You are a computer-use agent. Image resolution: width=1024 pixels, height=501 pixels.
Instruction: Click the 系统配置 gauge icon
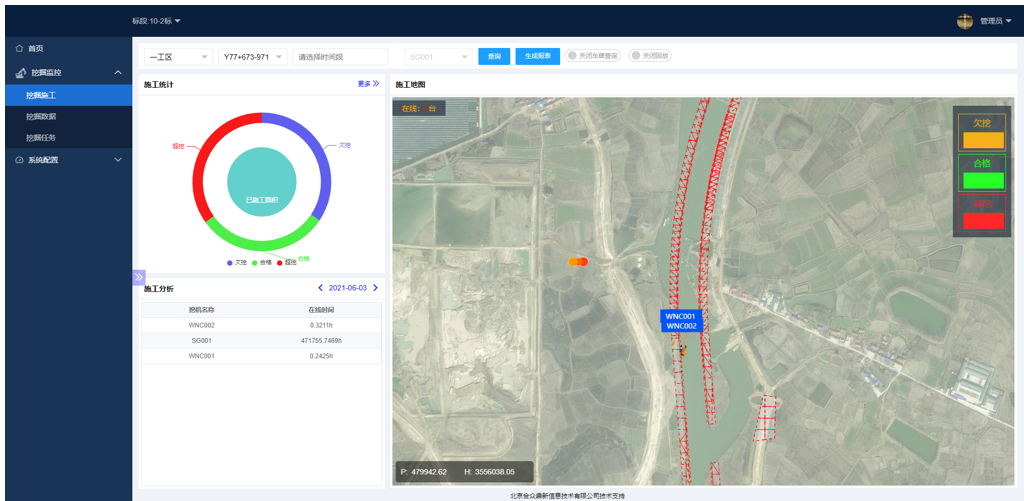(19, 160)
